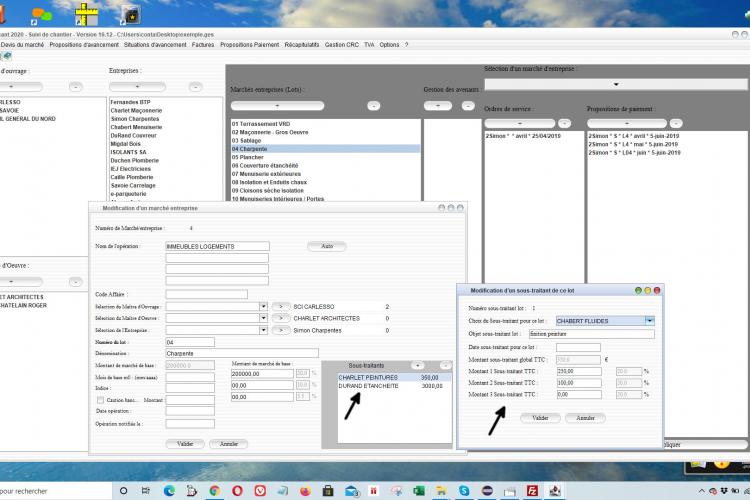Click the Auto button beside the operation name
750x500 pixels.
(x=327, y=246)
